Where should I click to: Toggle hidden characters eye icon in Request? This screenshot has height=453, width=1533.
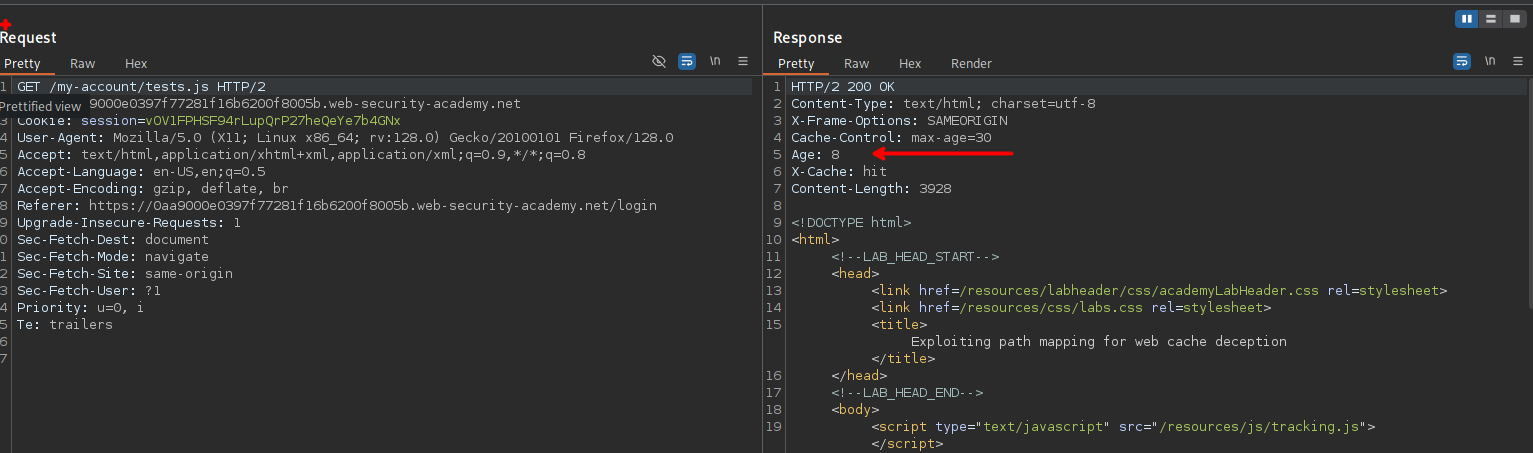[x=659, y=61]
